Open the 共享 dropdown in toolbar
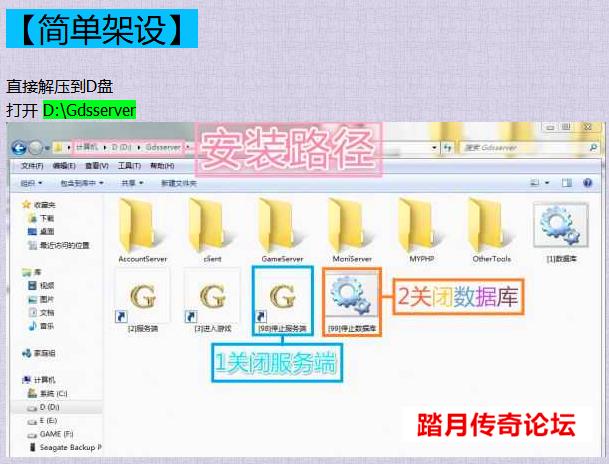609x464 pixels. (x=130, y=183)
